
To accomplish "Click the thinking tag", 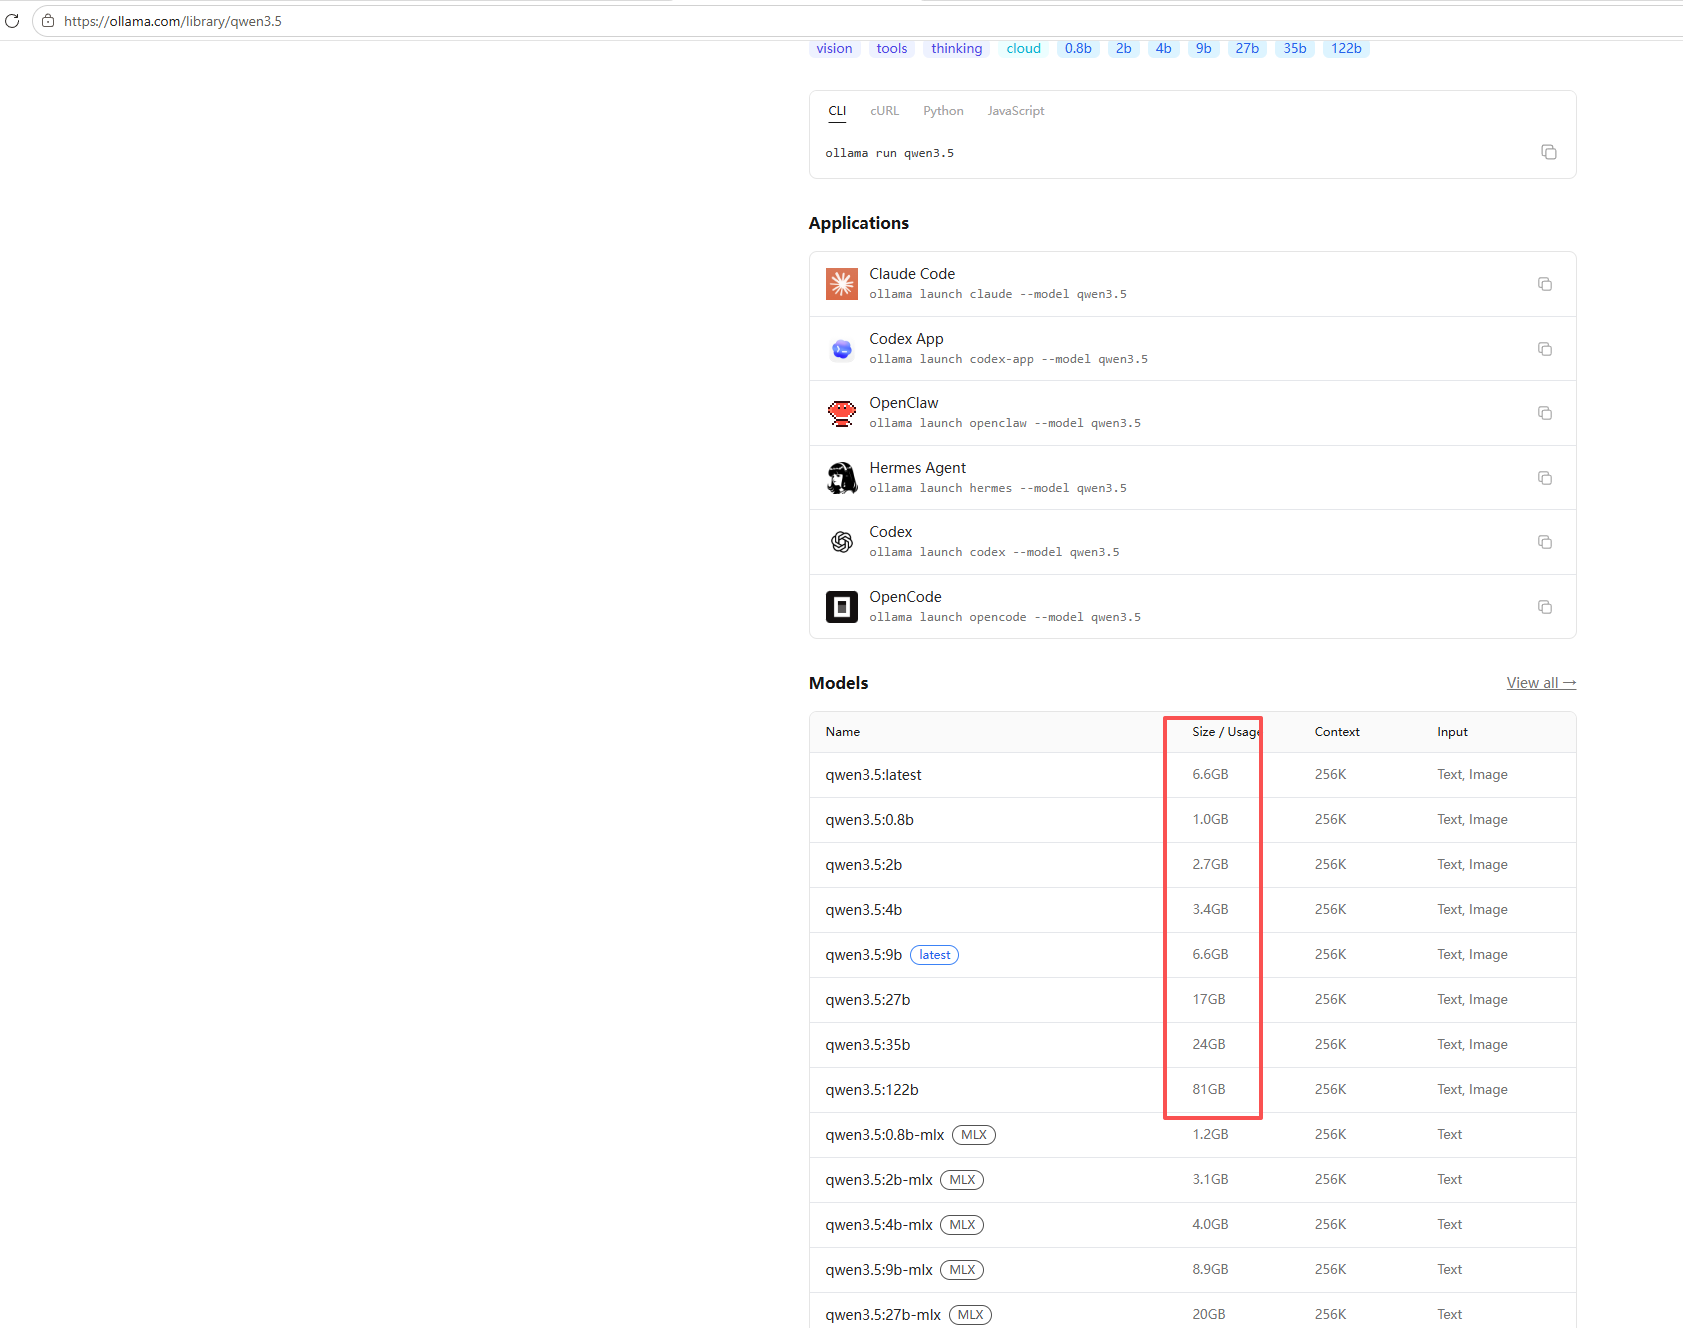I will 956,48.
